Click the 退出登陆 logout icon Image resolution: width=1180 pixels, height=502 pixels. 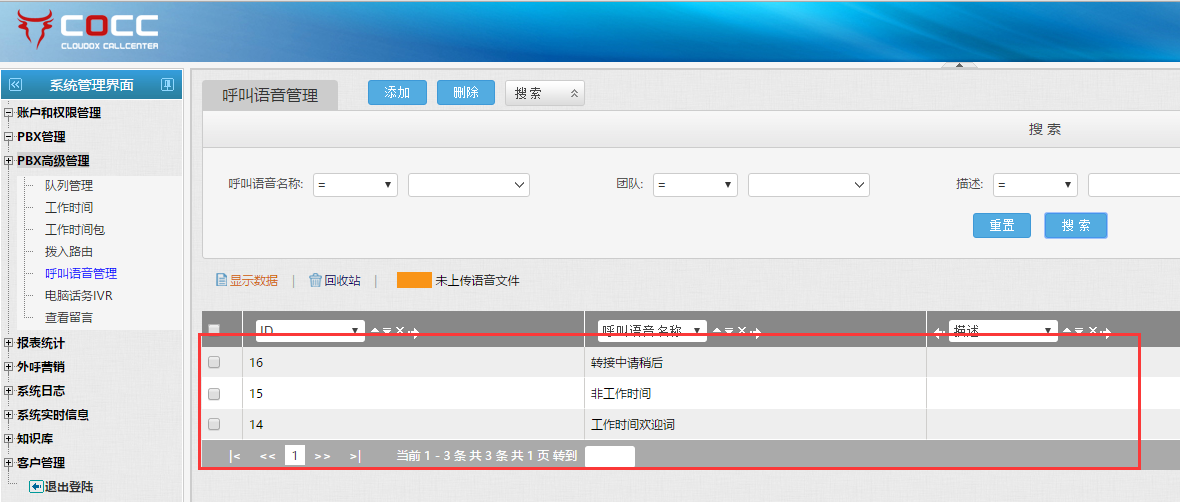36,487
